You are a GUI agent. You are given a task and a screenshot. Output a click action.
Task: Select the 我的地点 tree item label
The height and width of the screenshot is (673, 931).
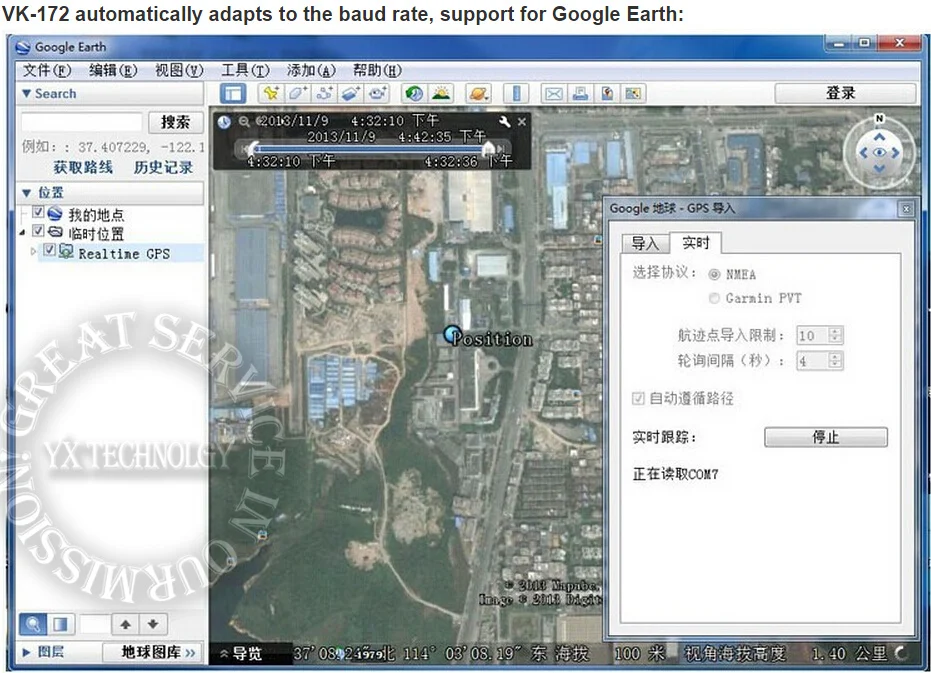coord(96,214)
